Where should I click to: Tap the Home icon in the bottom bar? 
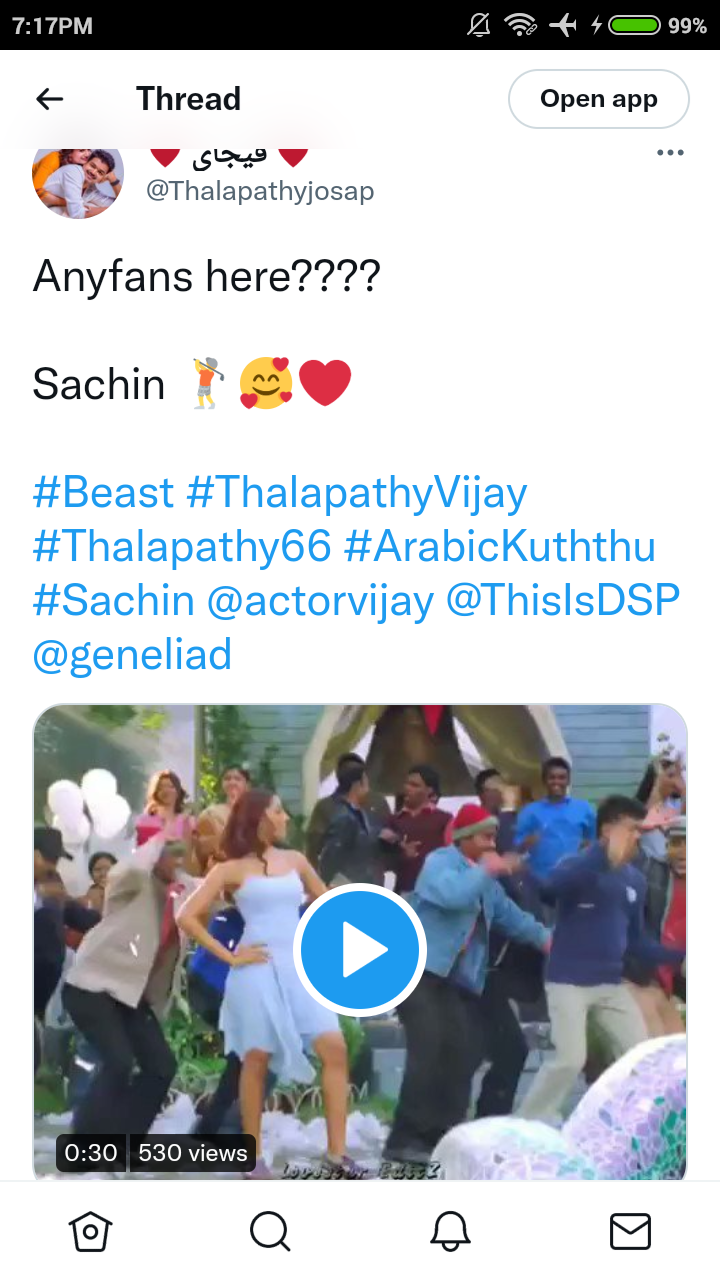(x=90, y=1232)
